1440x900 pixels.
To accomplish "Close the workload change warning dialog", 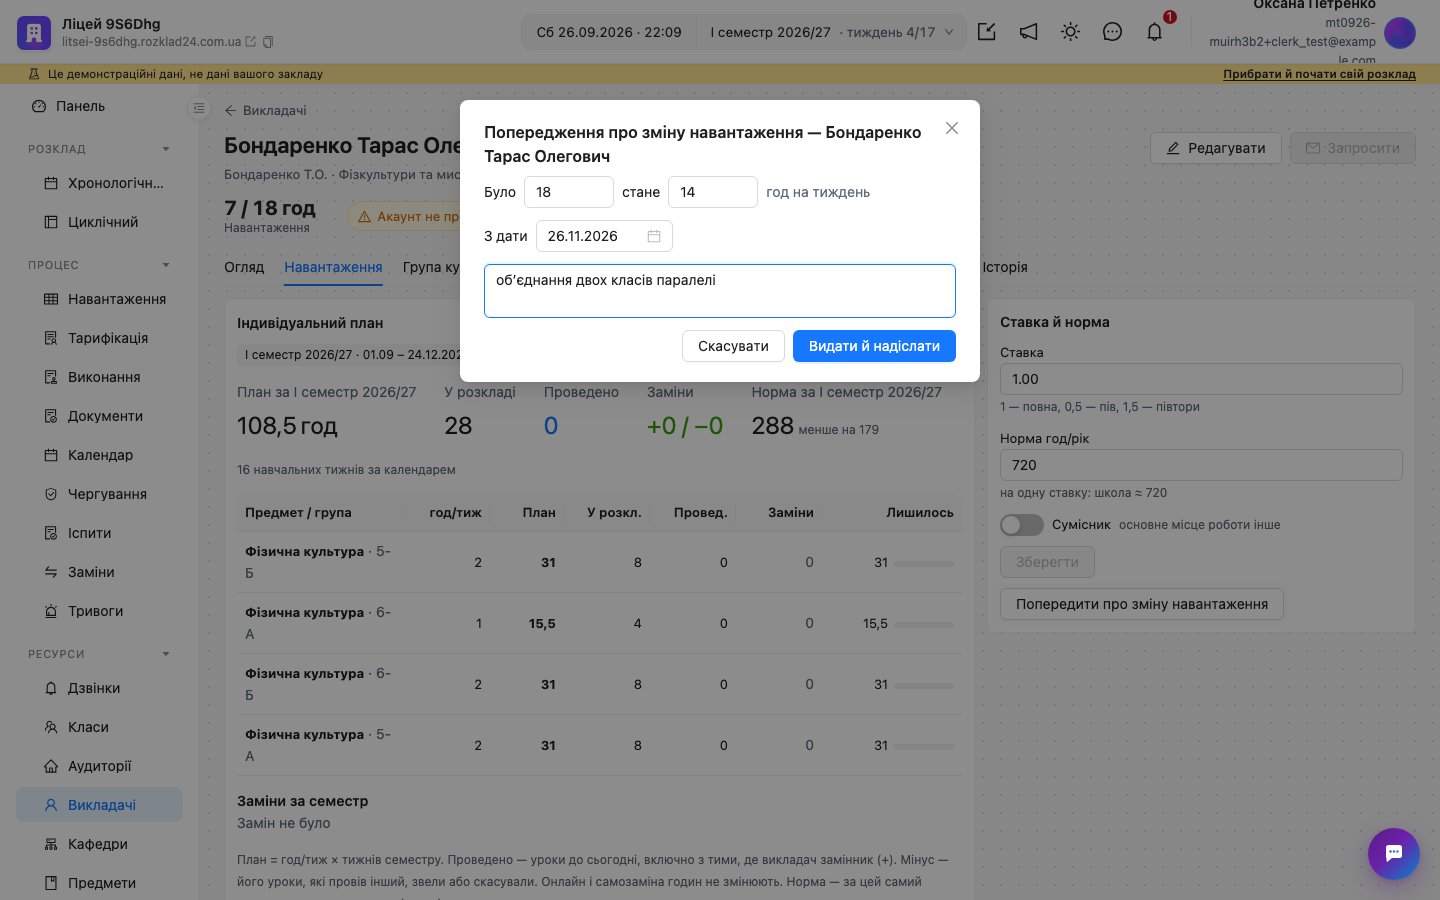I will coord(952,128).
